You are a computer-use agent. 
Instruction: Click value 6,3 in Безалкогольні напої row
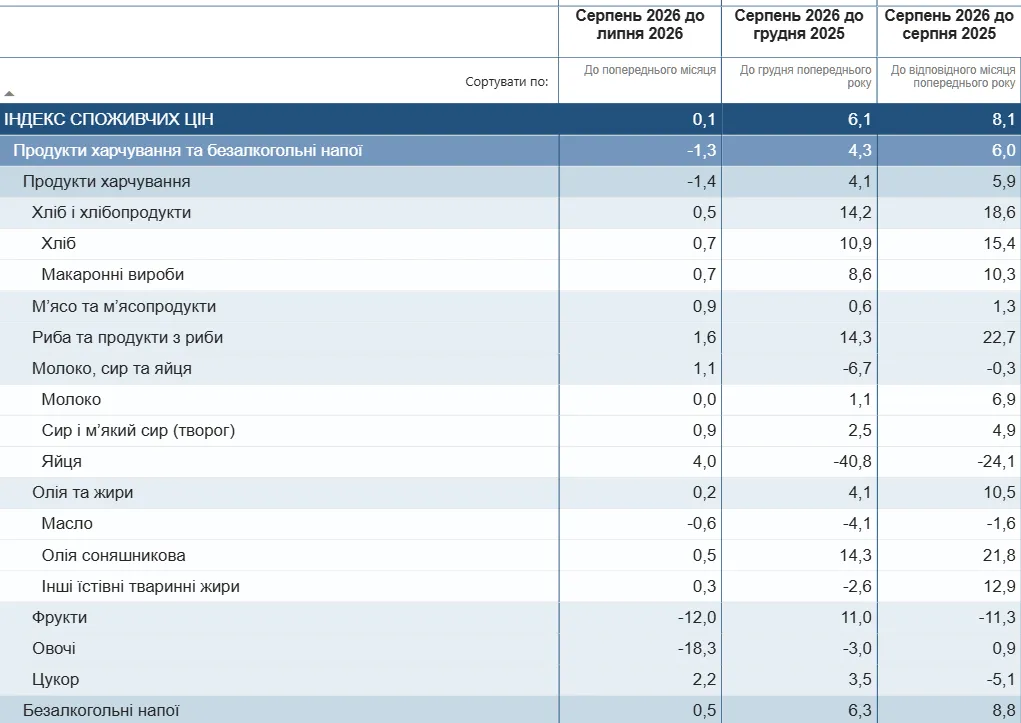pyautogui.click(x=860, y=711)
